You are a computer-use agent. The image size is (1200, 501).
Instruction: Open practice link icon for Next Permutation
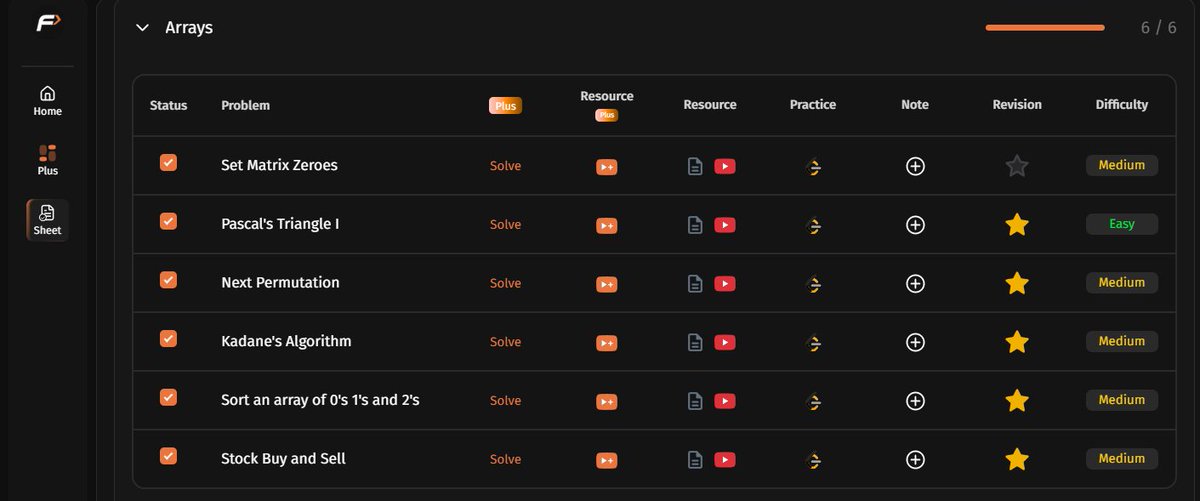814,284
